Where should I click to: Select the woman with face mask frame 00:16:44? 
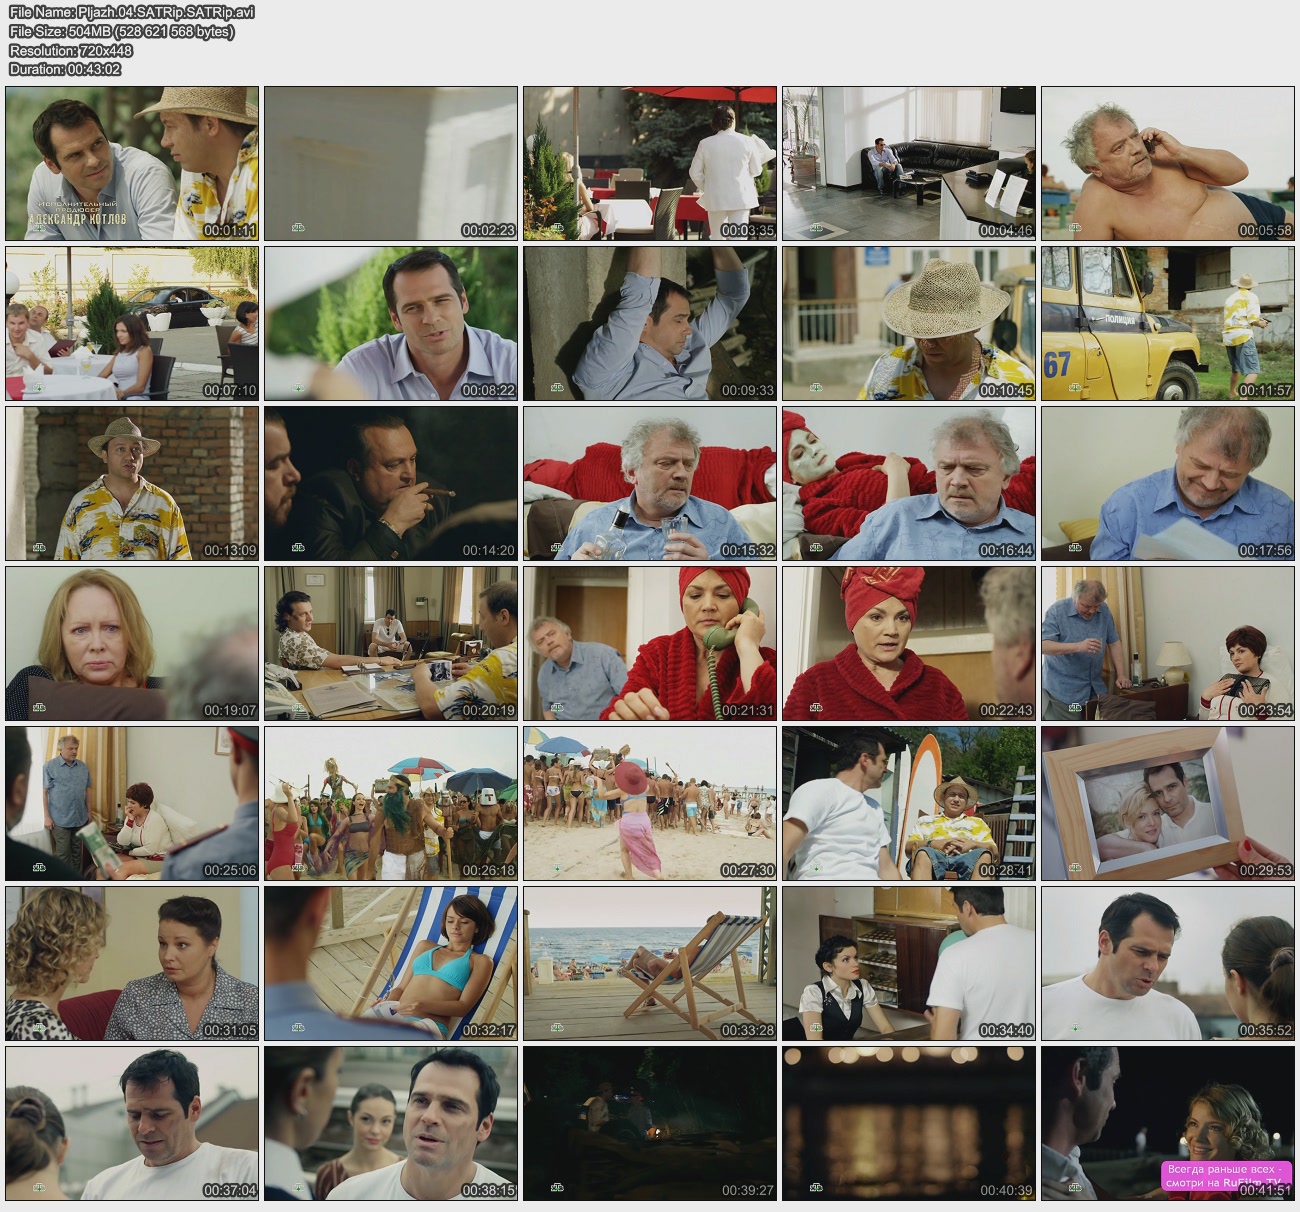pyautogui.click(x=908, y=483)
